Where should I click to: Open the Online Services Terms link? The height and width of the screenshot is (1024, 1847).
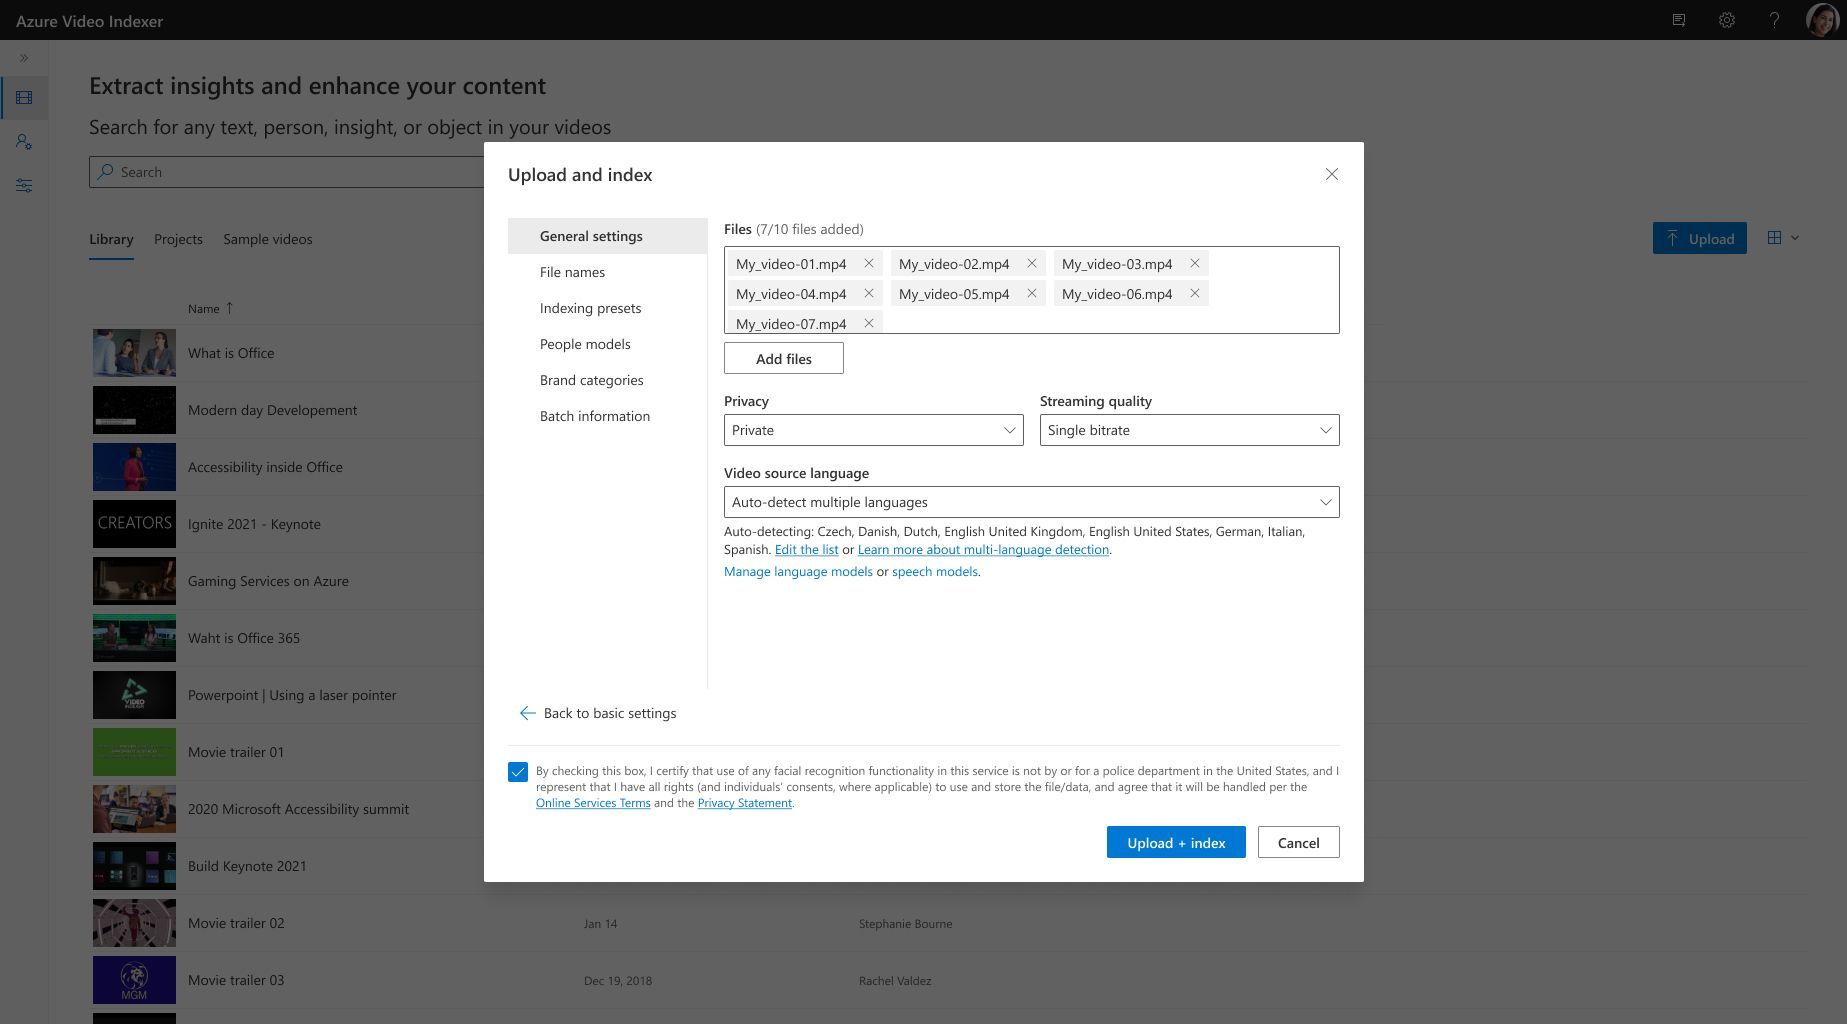(593, 803)
